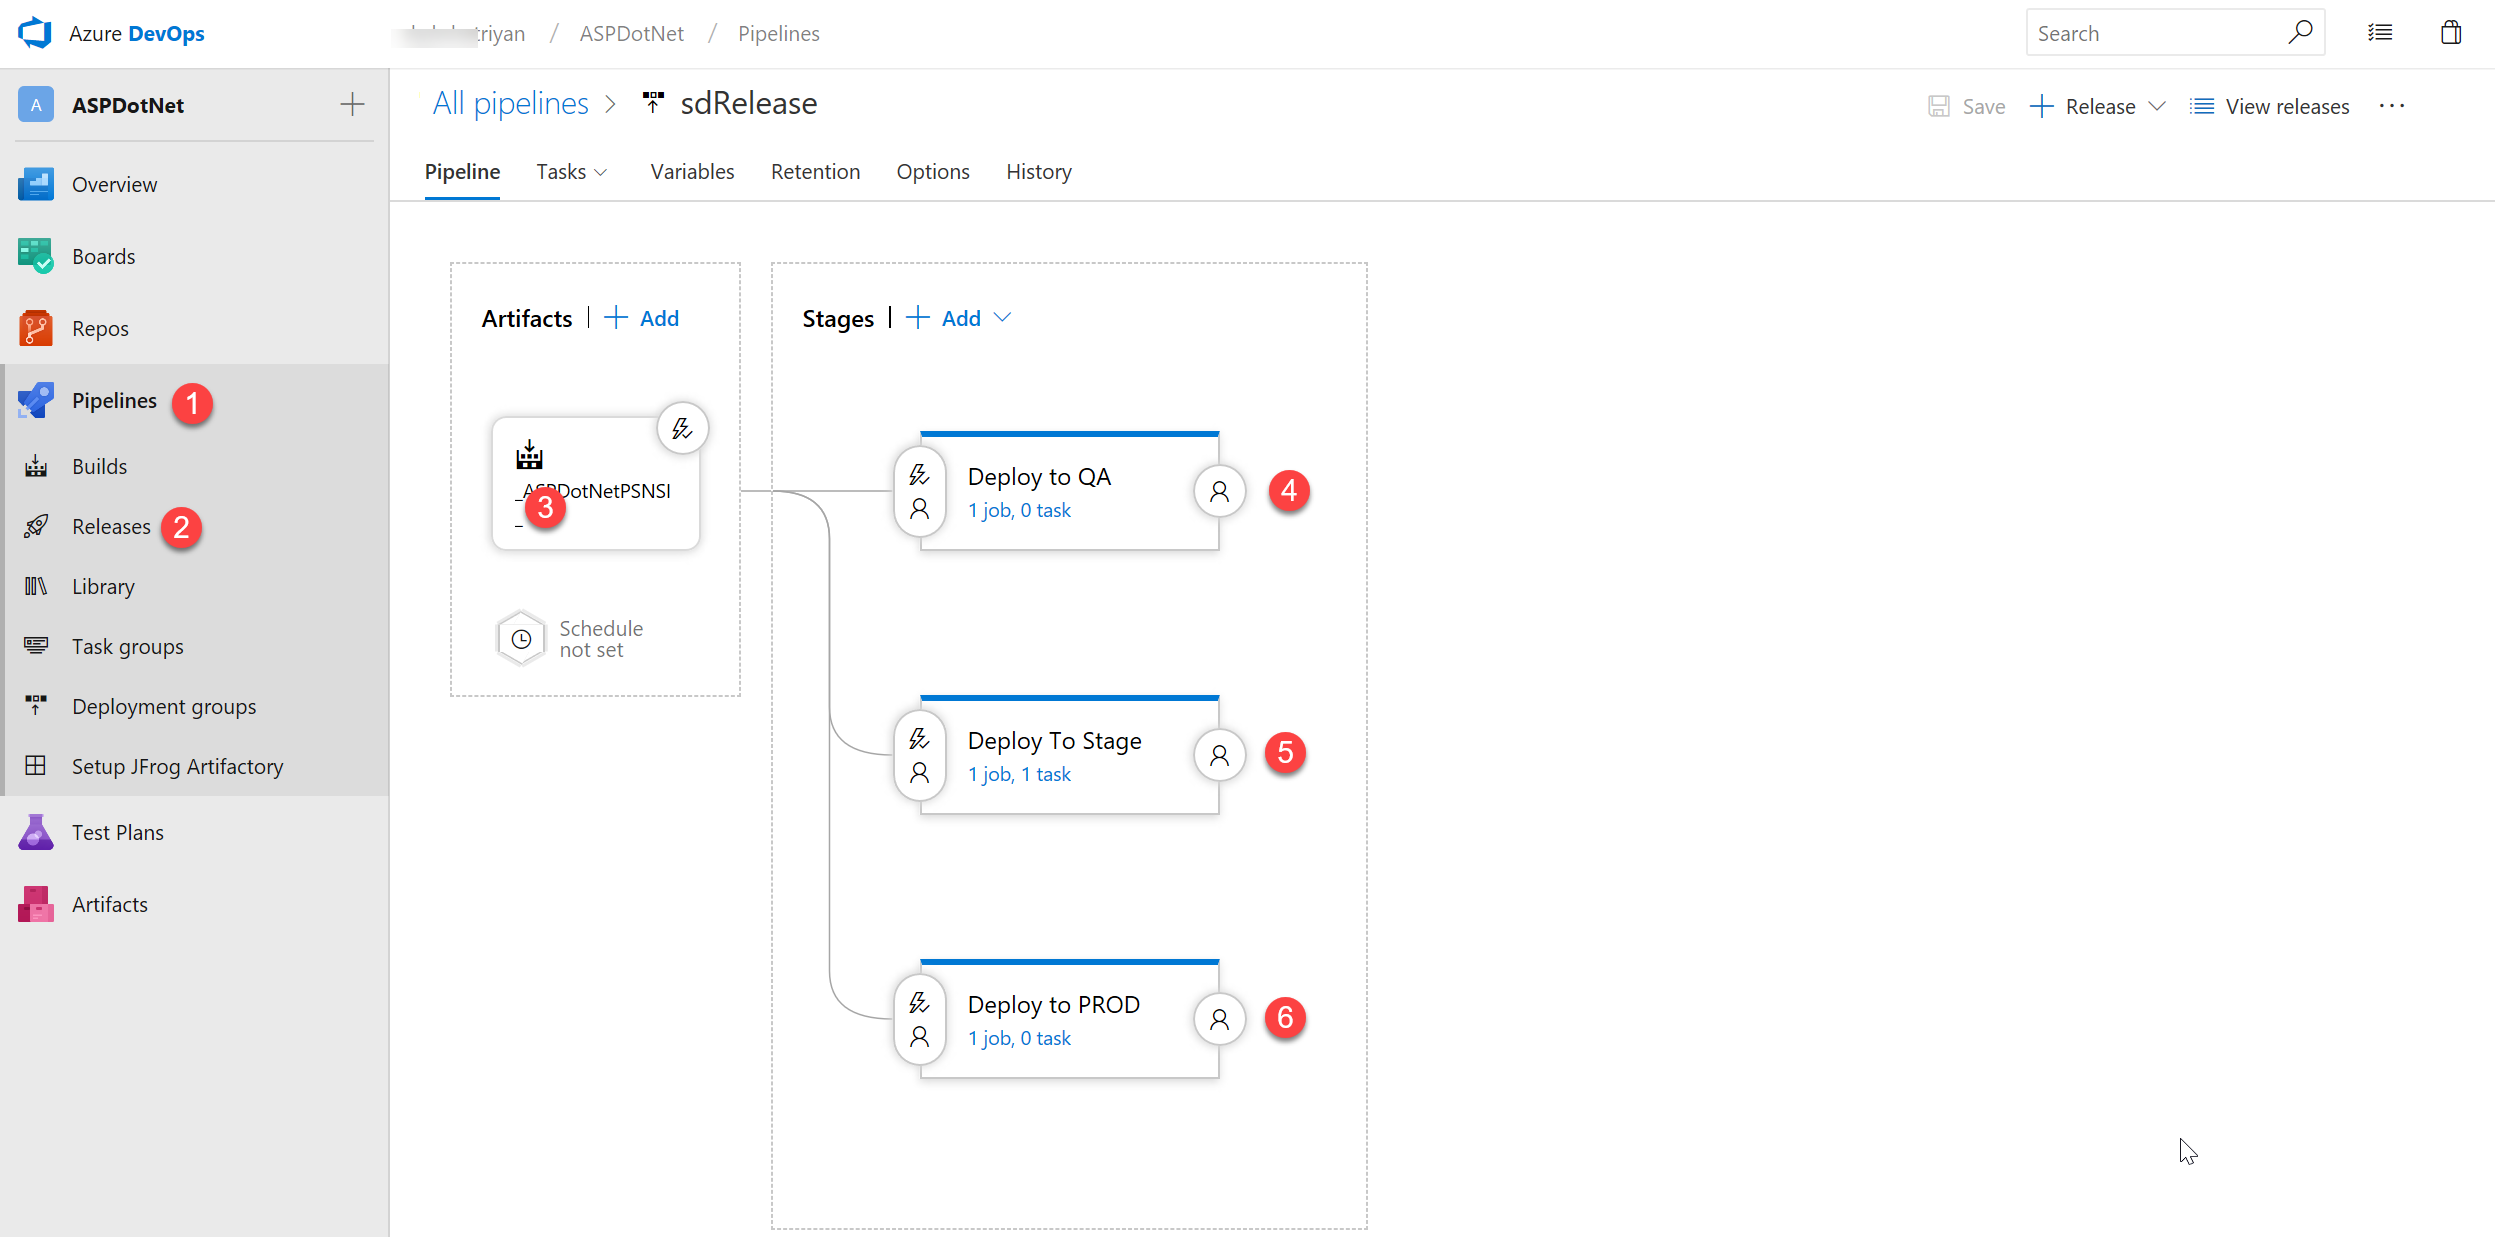Image resolution: width=2495 pixels, height=1237 pixels.
Task: Select the Deploy to QA stage name
Action: click(x=1039, y=477)
